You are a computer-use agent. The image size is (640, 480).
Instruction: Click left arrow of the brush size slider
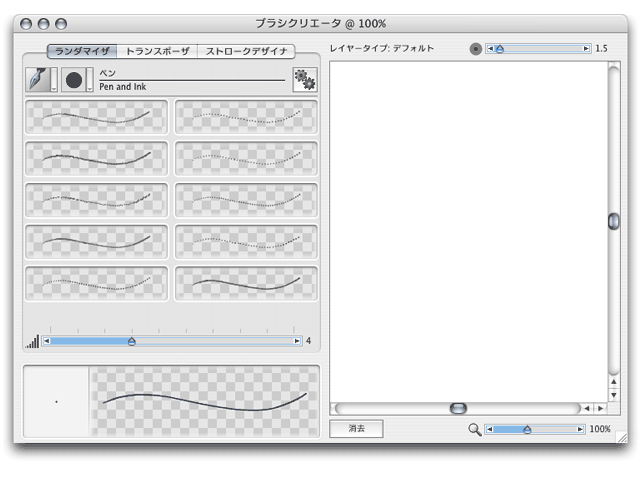pos(491,48)
